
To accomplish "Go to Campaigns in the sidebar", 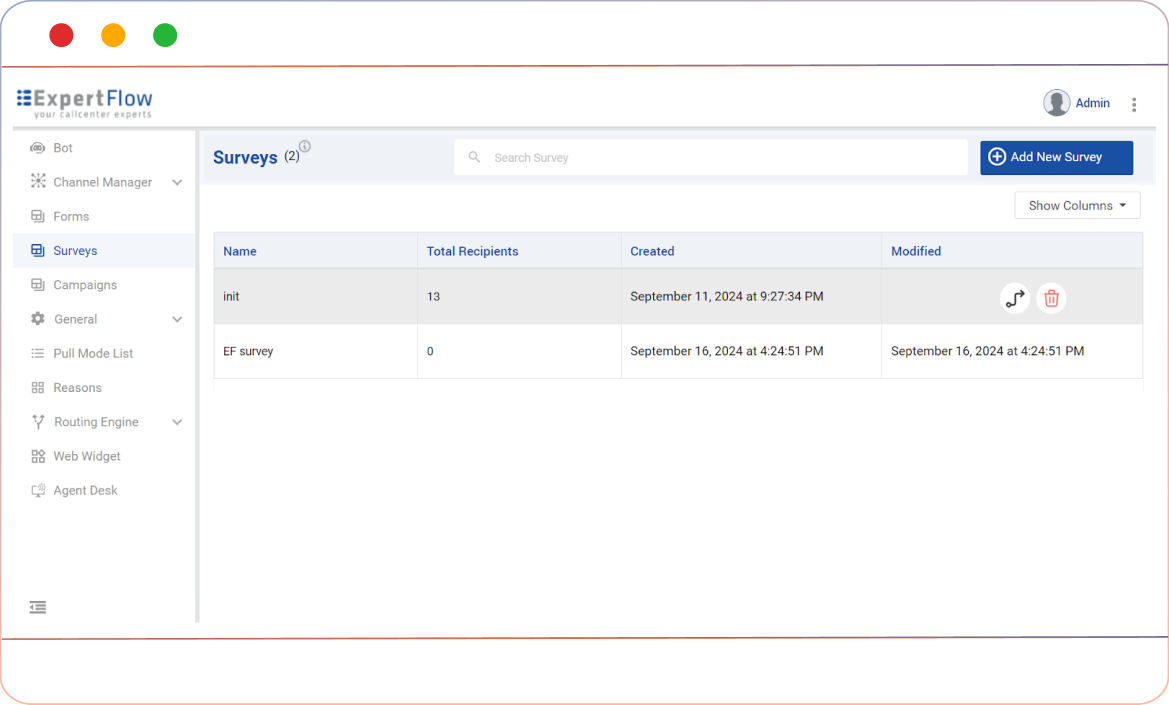I will click(85, 285).
